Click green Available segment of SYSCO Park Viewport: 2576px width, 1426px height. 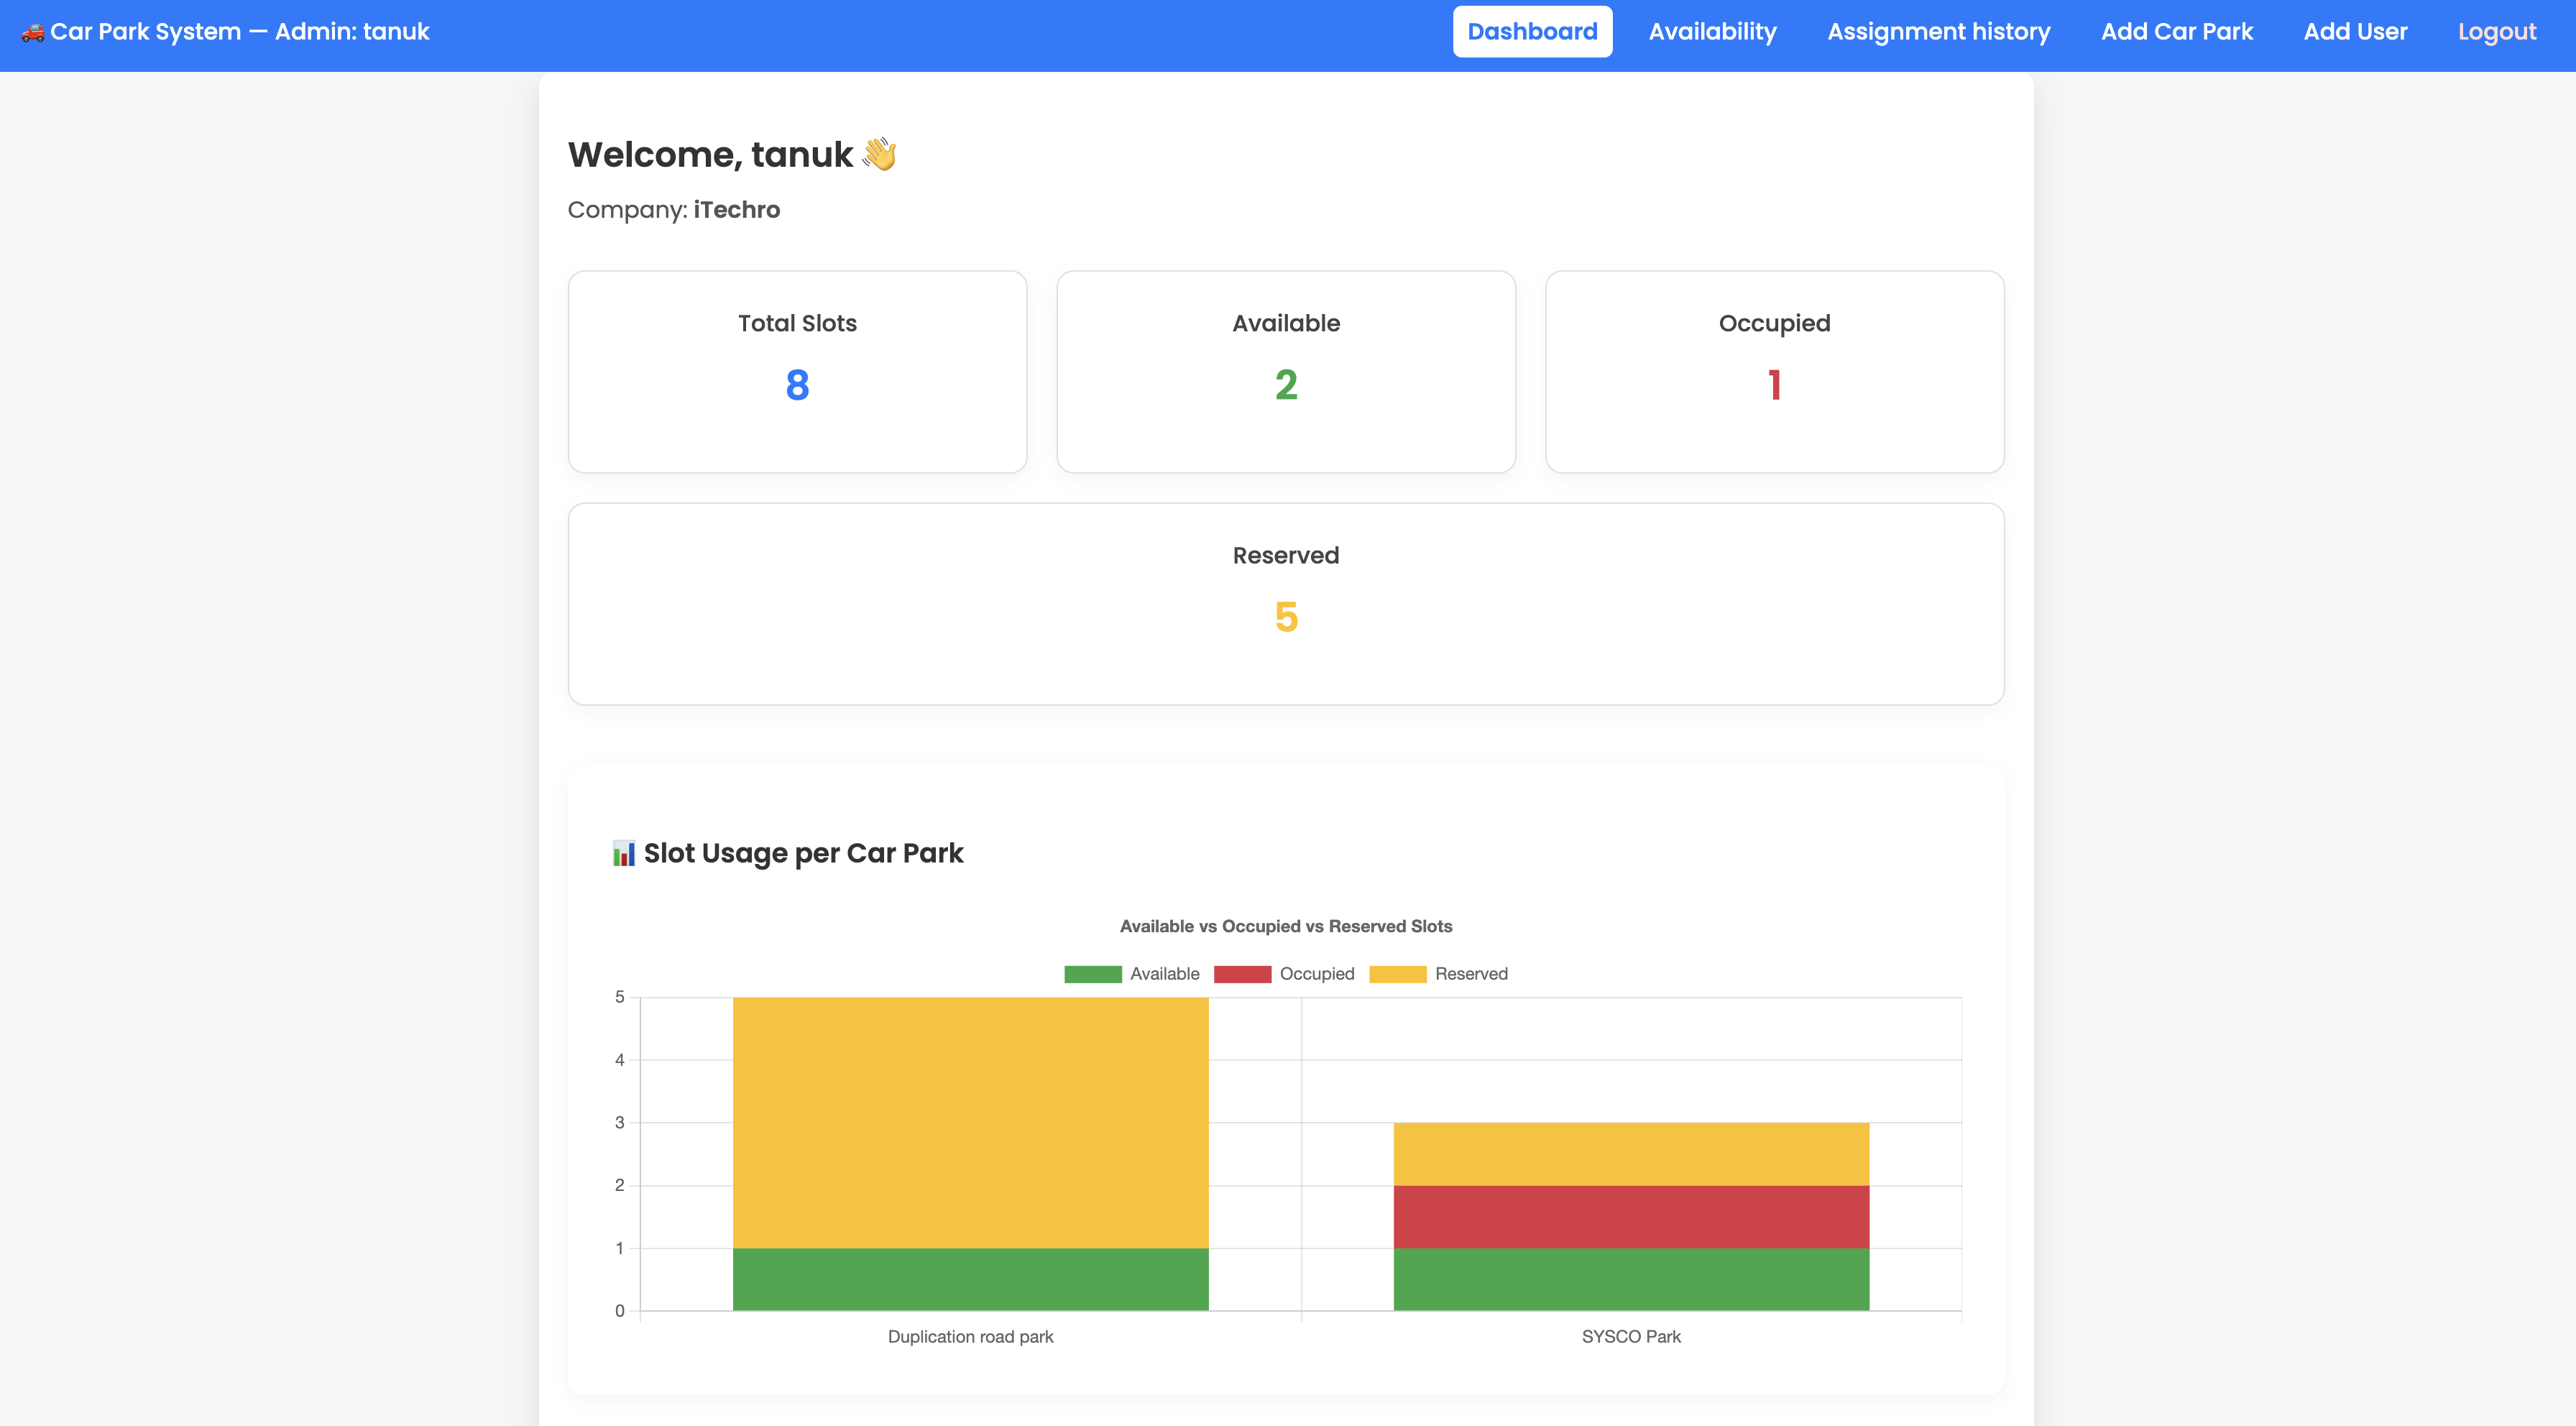click(x=1631, y=1279)
